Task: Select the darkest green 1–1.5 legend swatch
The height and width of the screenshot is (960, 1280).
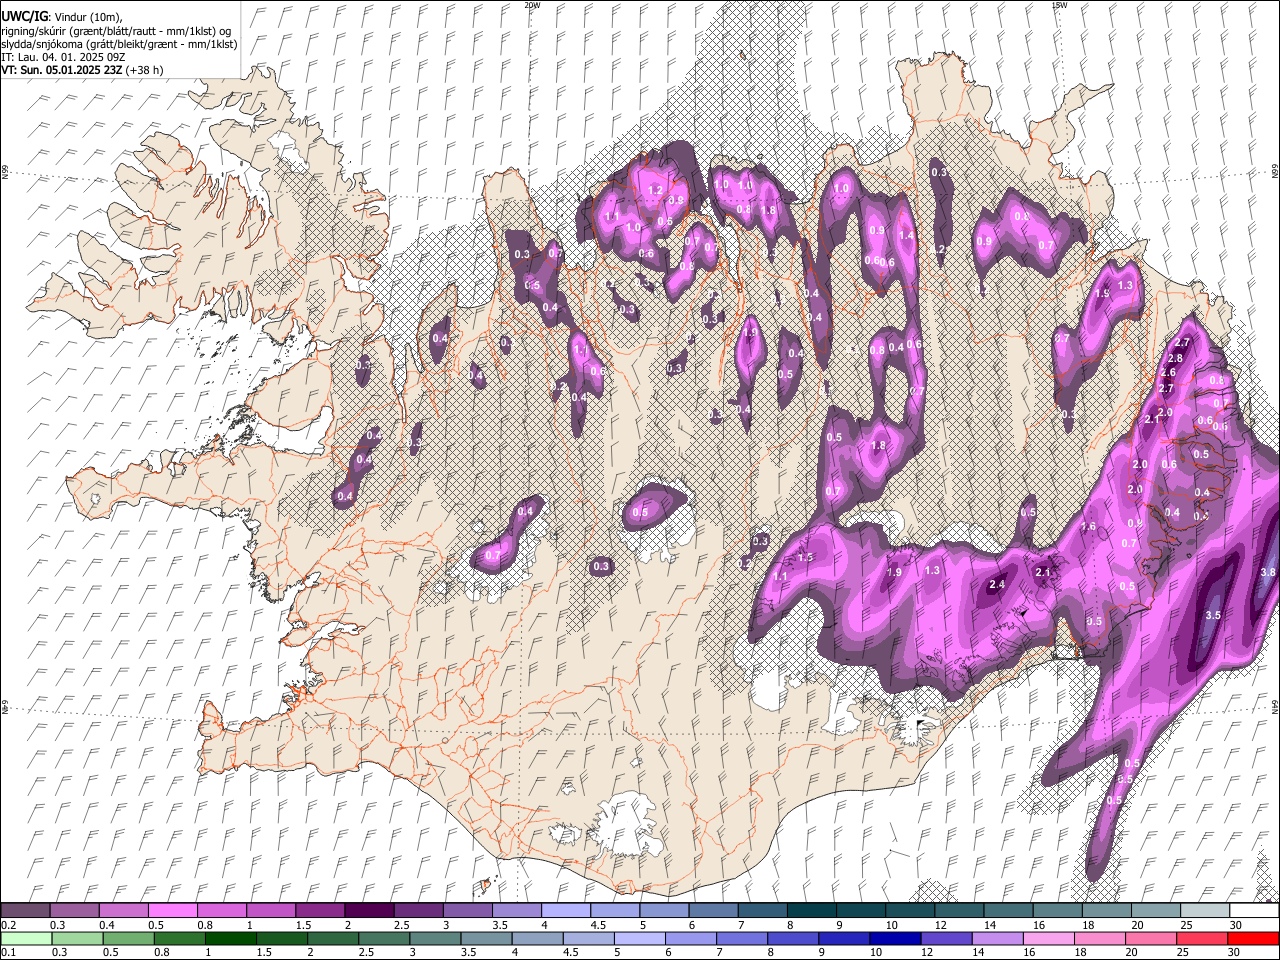Action: click(230, 939)
